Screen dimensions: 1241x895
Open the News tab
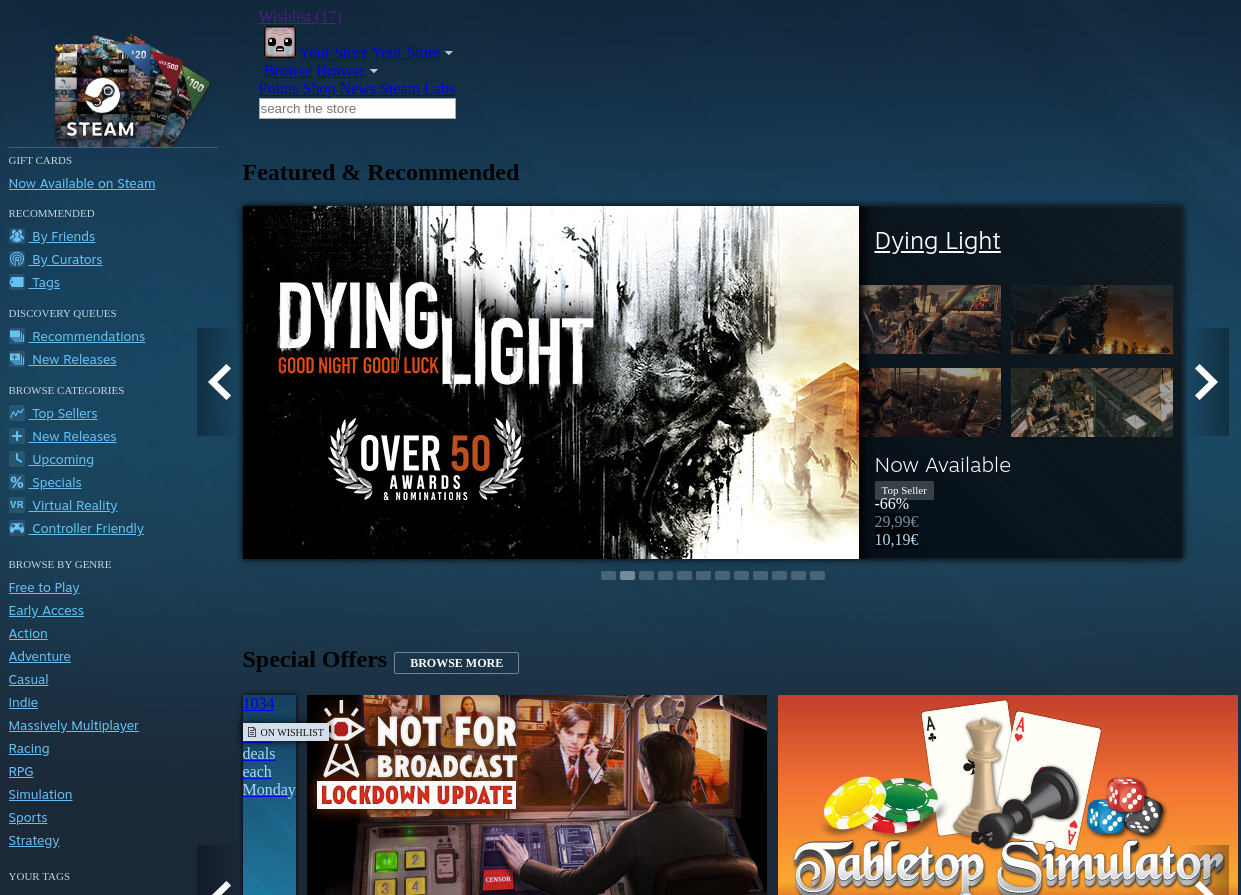point(358,88)
